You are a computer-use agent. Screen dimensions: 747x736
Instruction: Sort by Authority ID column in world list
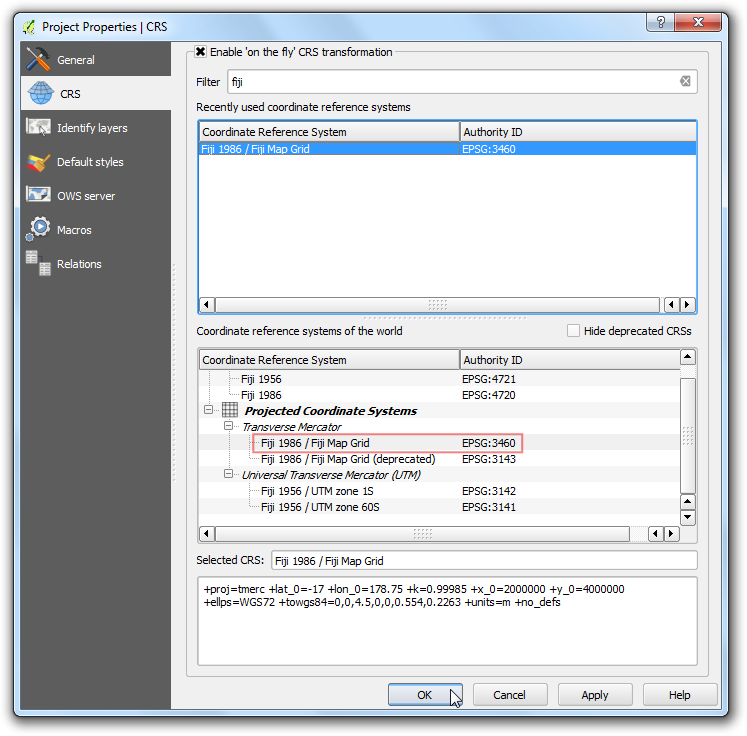click(x=567, y=360)
